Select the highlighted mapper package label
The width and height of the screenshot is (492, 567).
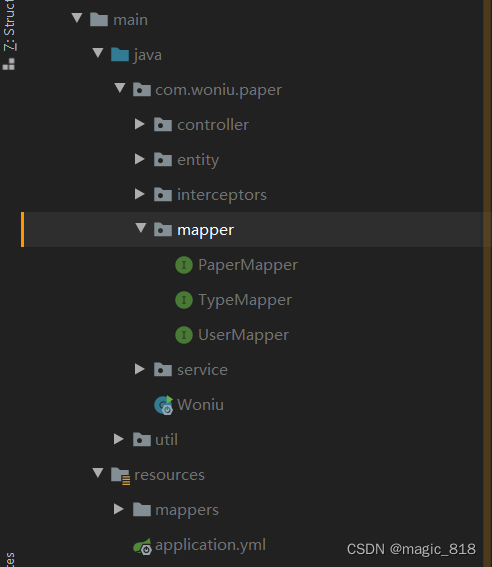click(205, 231)
